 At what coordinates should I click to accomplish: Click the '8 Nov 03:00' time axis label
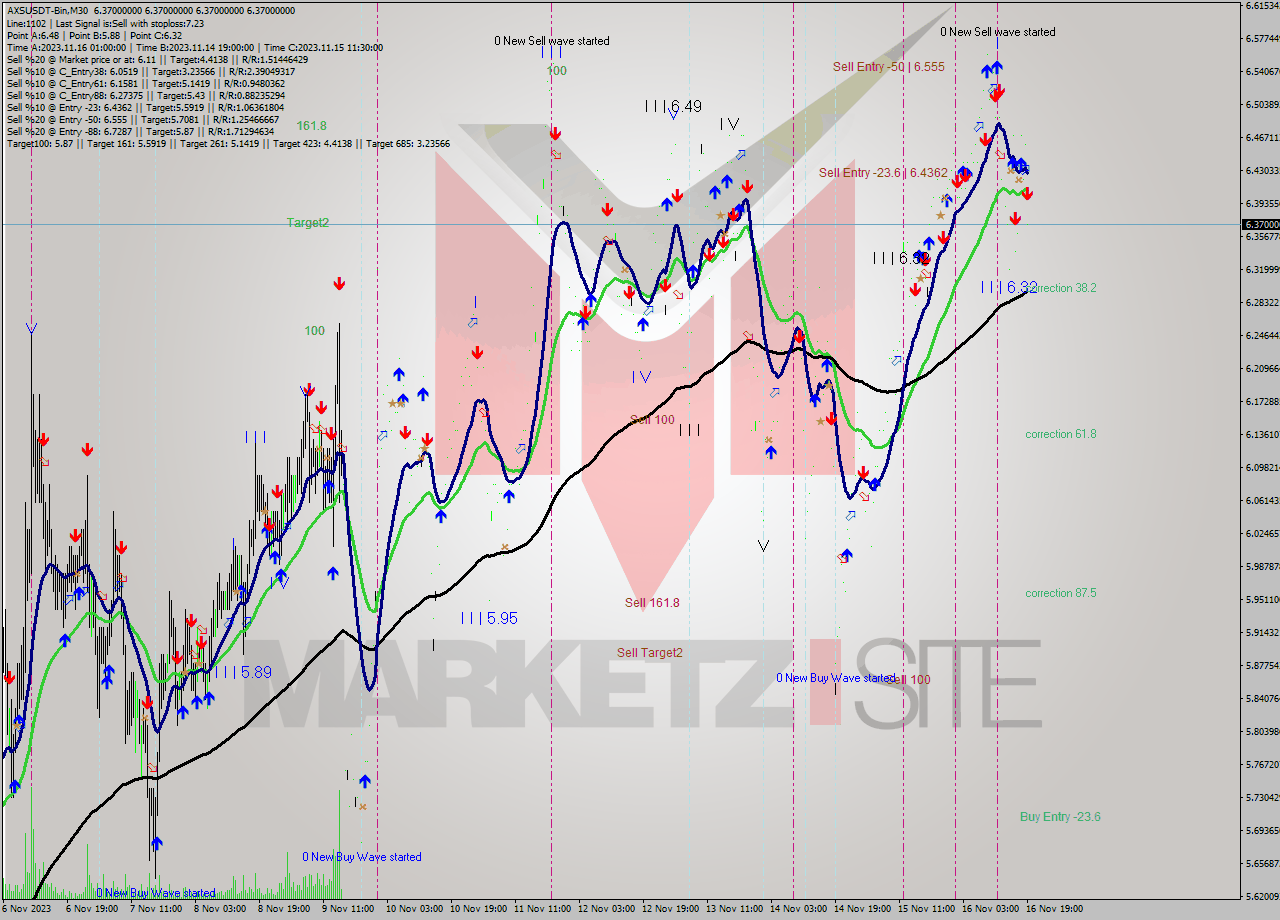pos(220,909)
